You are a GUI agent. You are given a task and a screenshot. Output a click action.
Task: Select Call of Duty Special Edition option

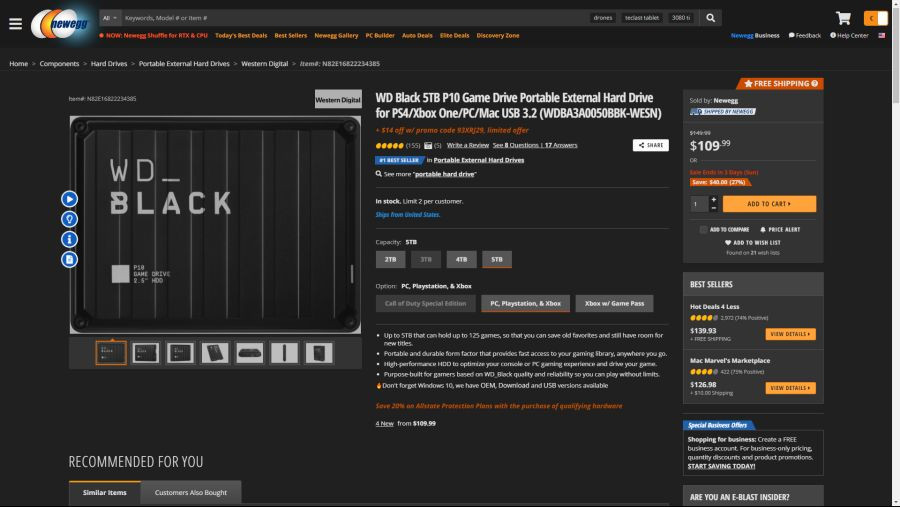[x=425, y=304]
